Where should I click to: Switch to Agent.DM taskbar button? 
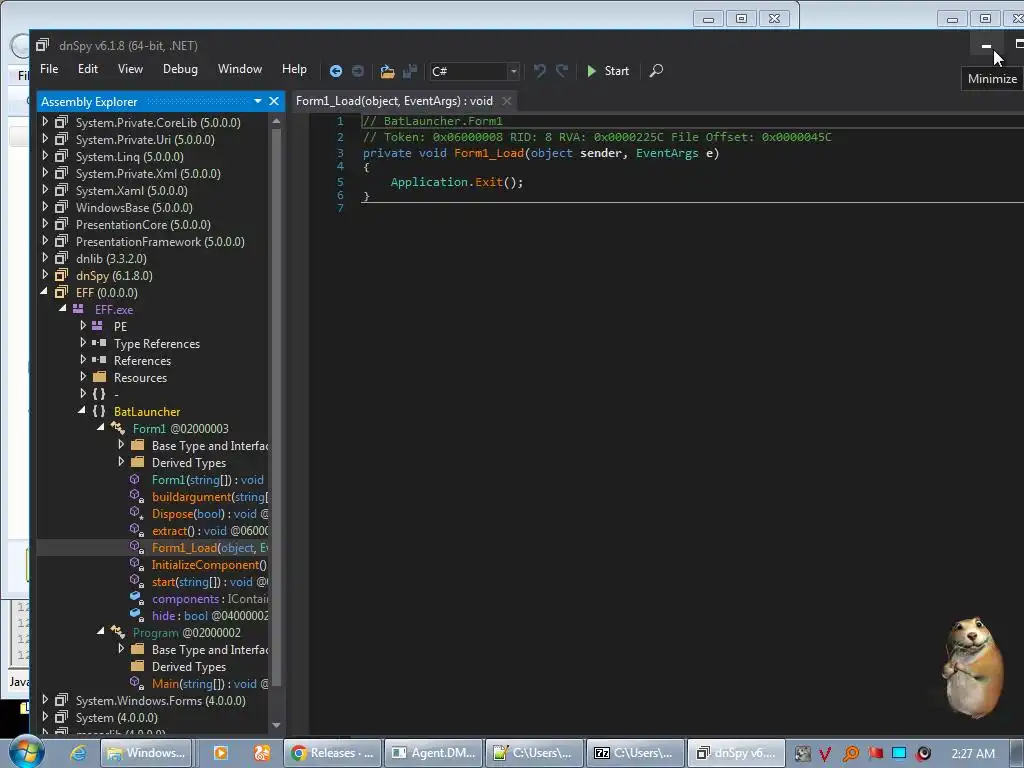(x=434, y=753)
